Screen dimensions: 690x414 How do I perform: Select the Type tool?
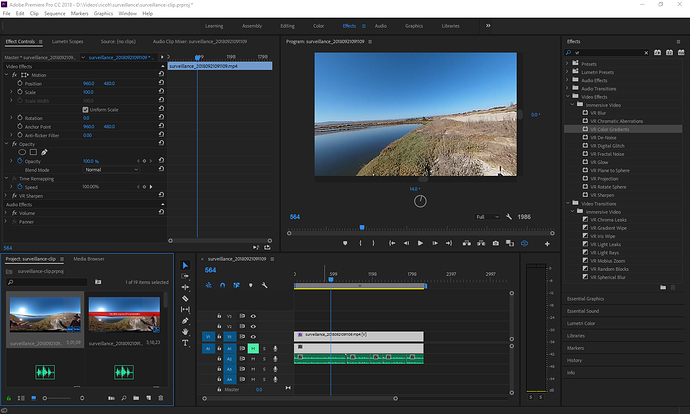185,343
